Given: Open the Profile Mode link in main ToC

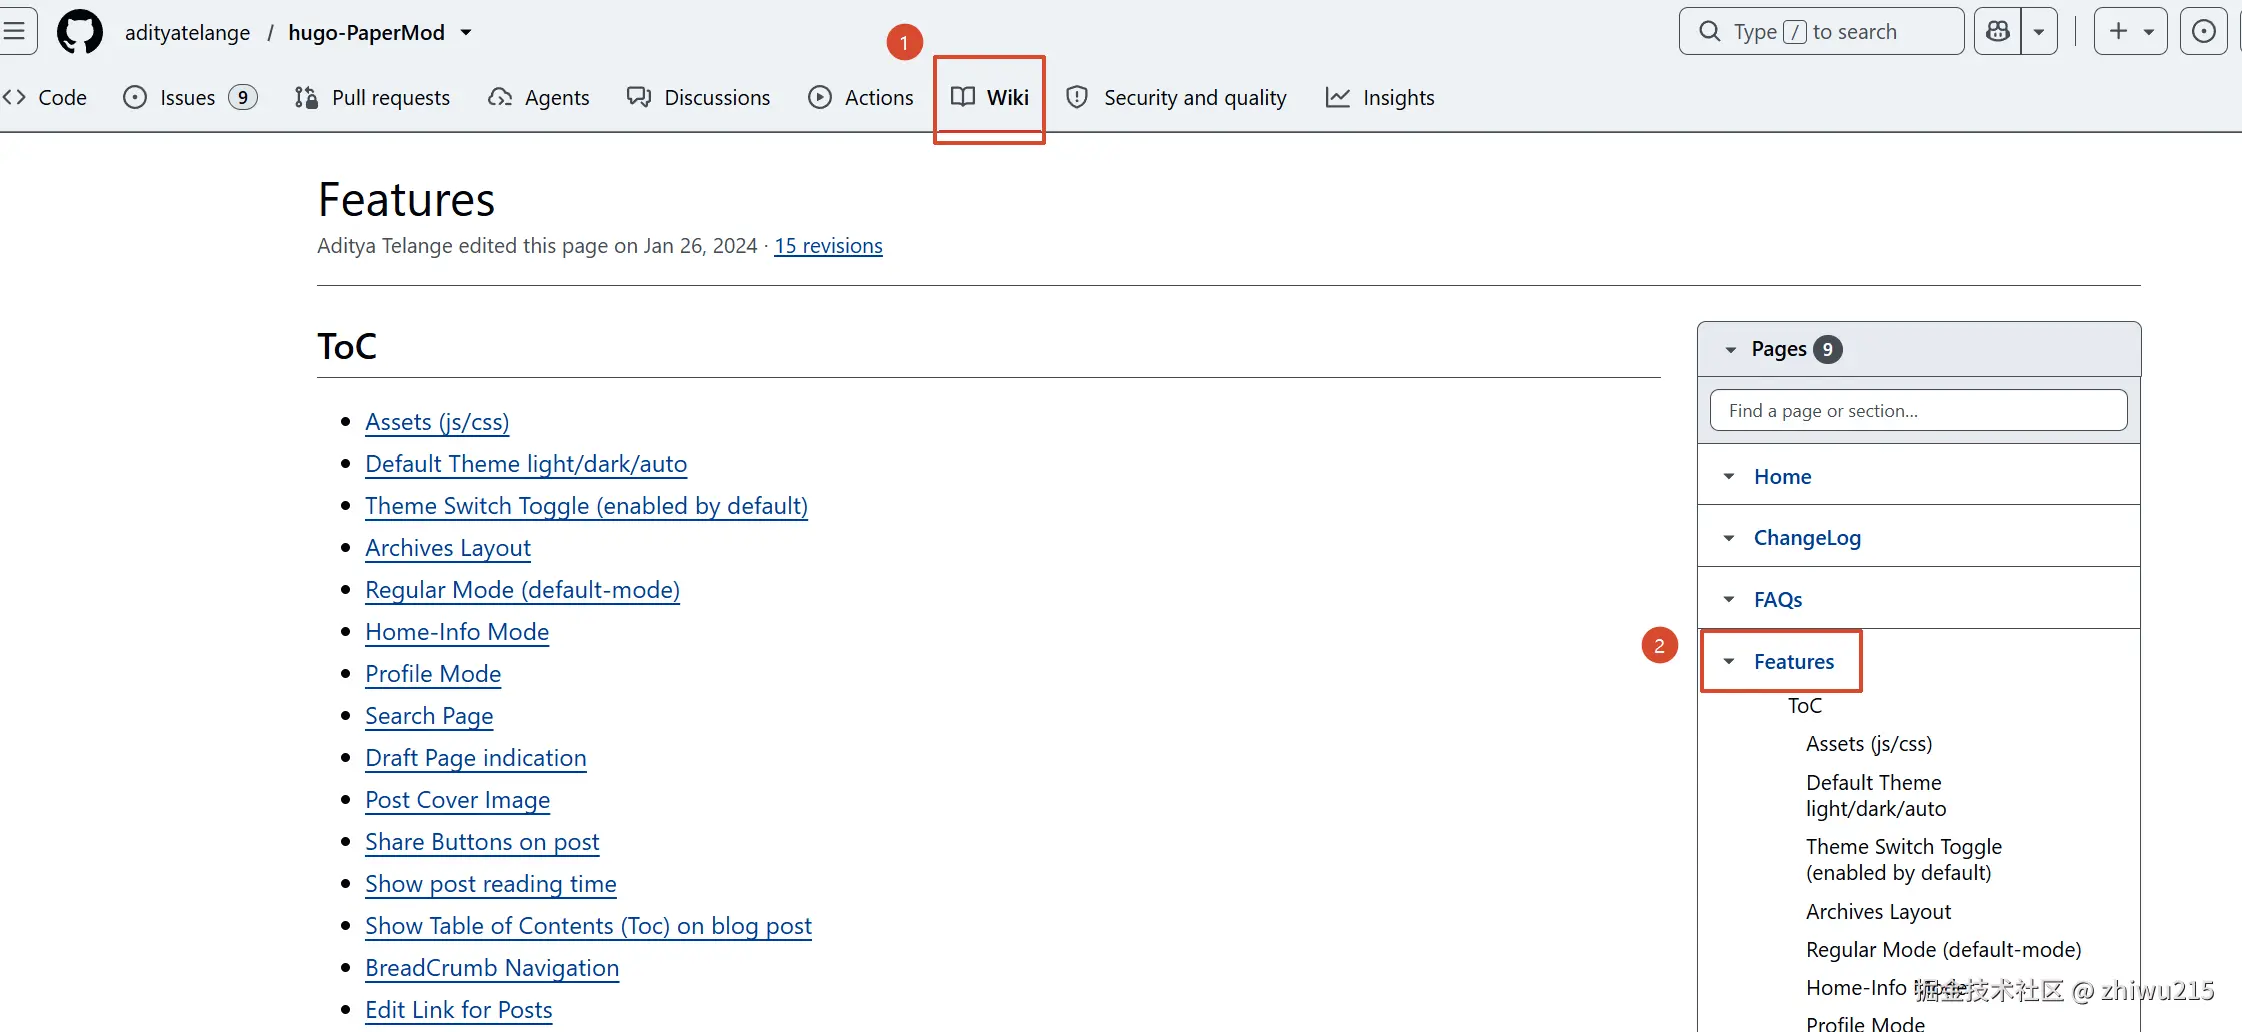Looking at the screenshot, I should [433, 674].
